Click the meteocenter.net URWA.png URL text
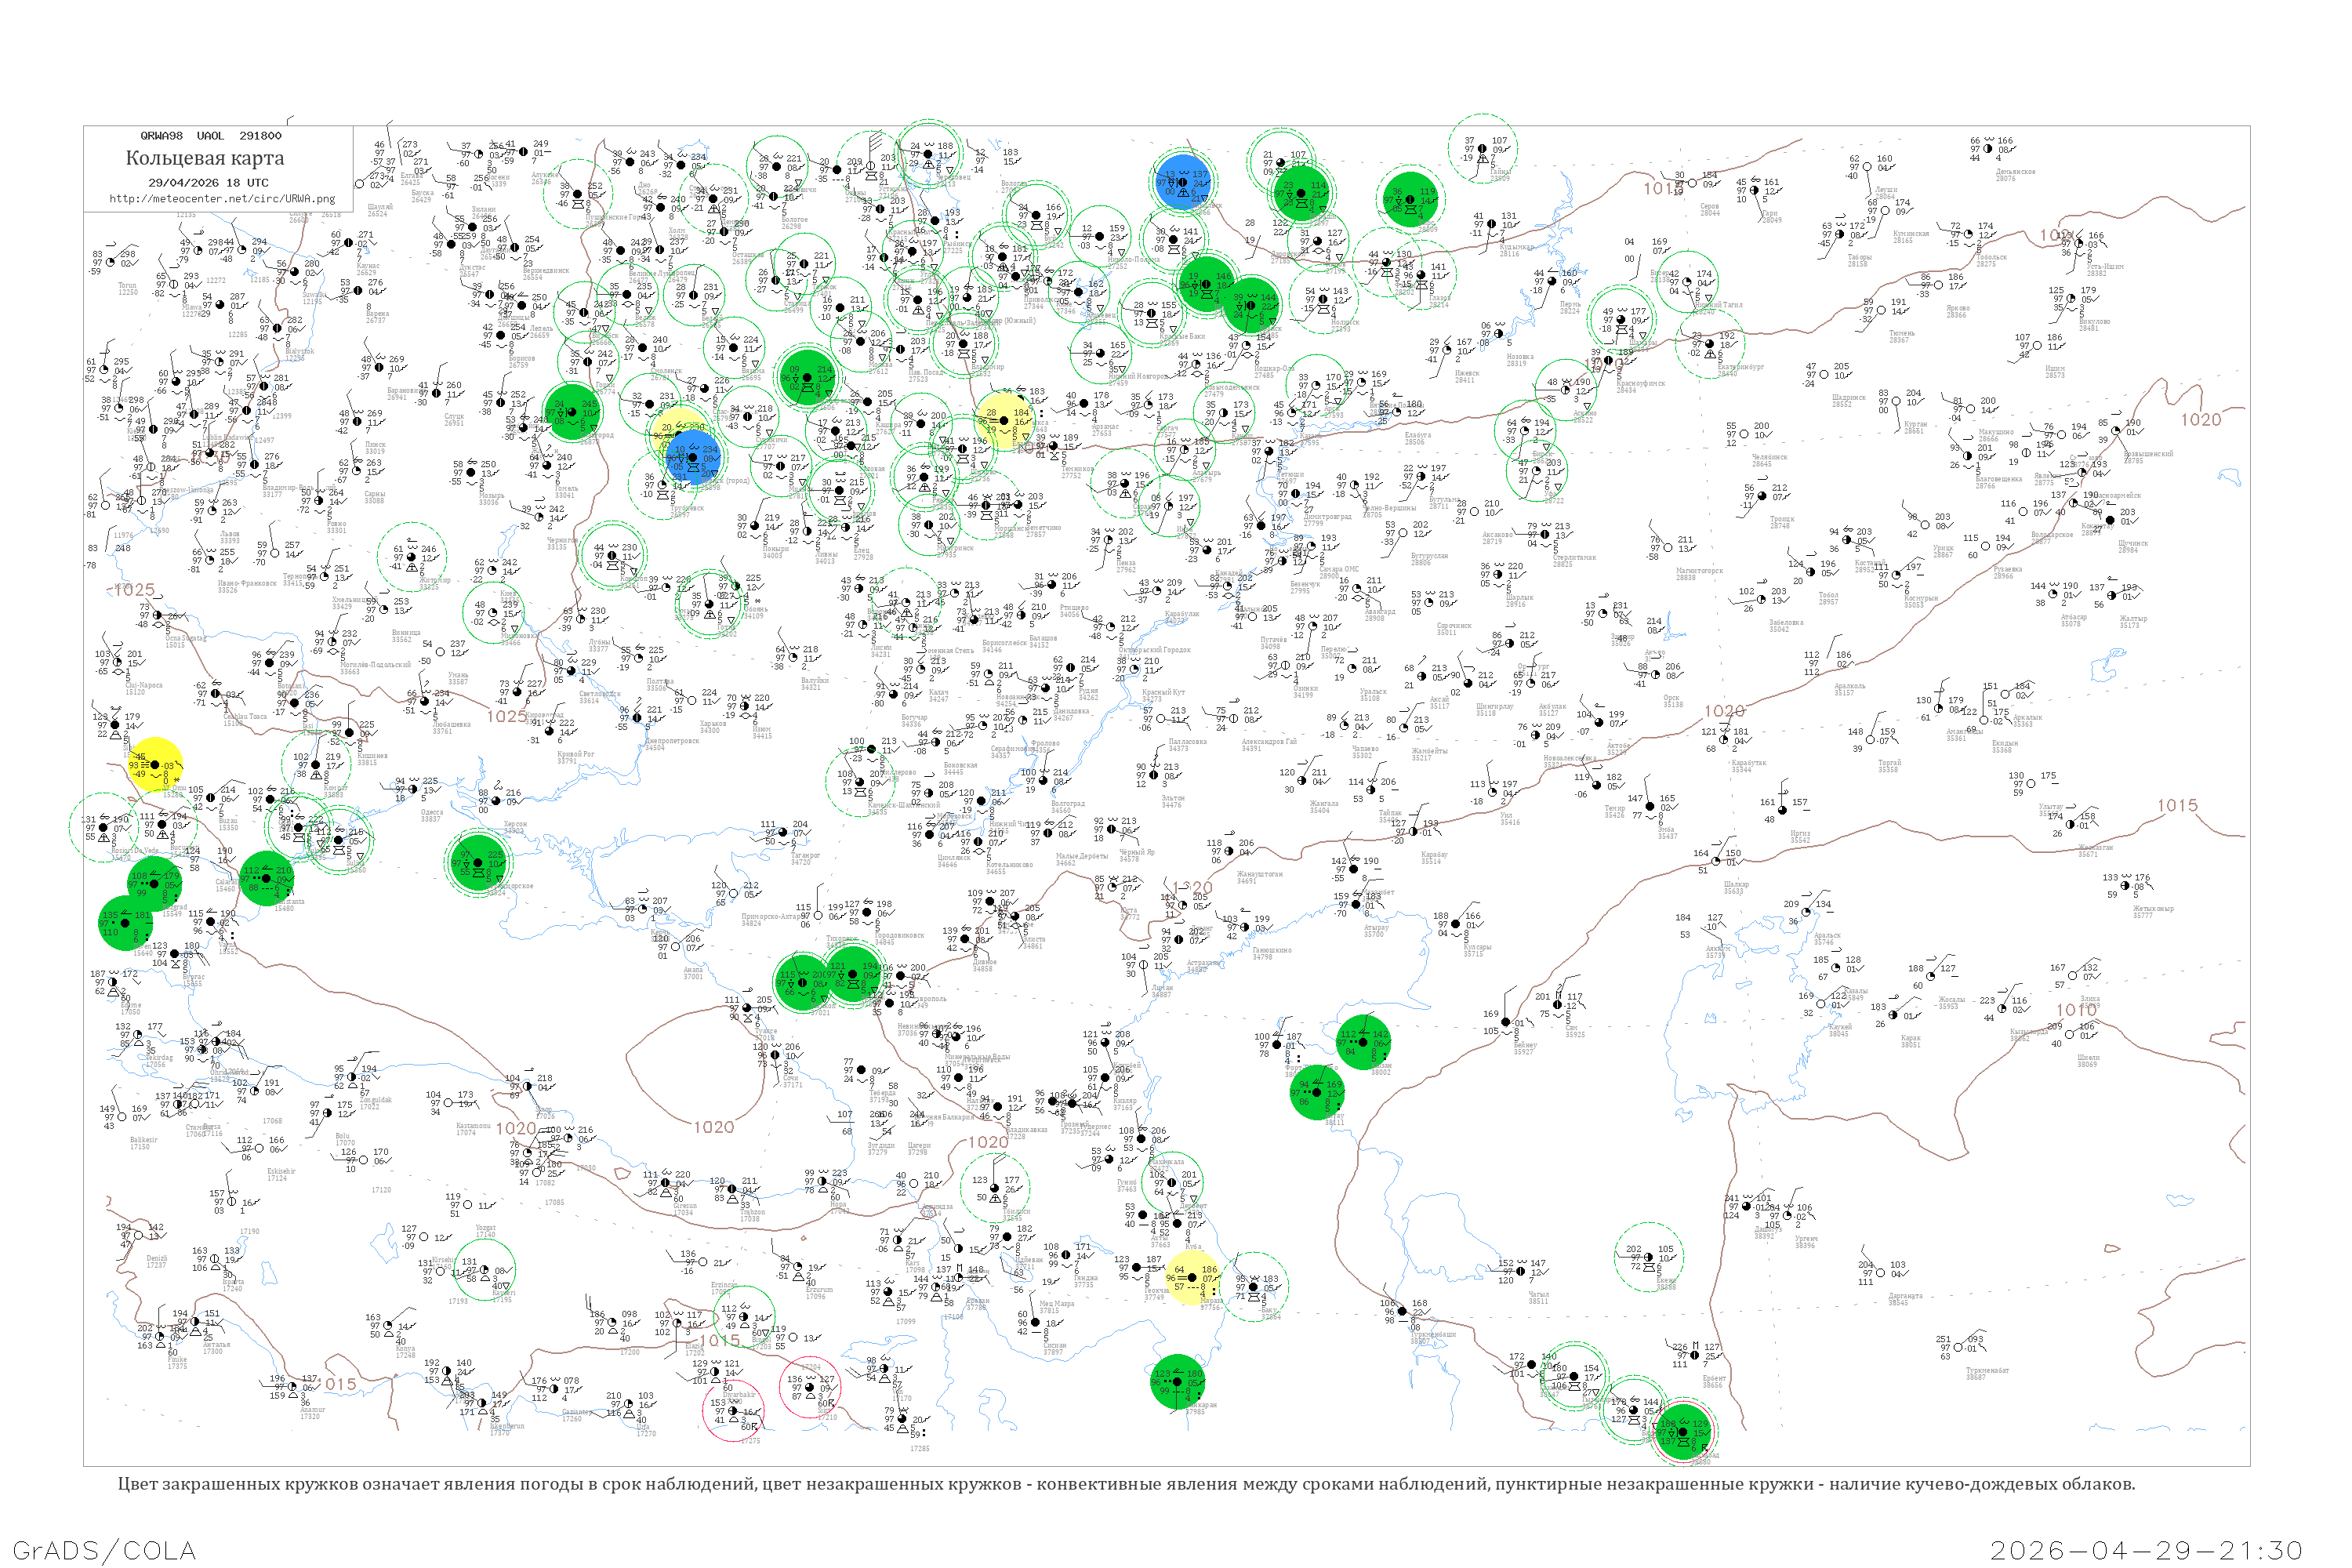 (x=222, y=199)
